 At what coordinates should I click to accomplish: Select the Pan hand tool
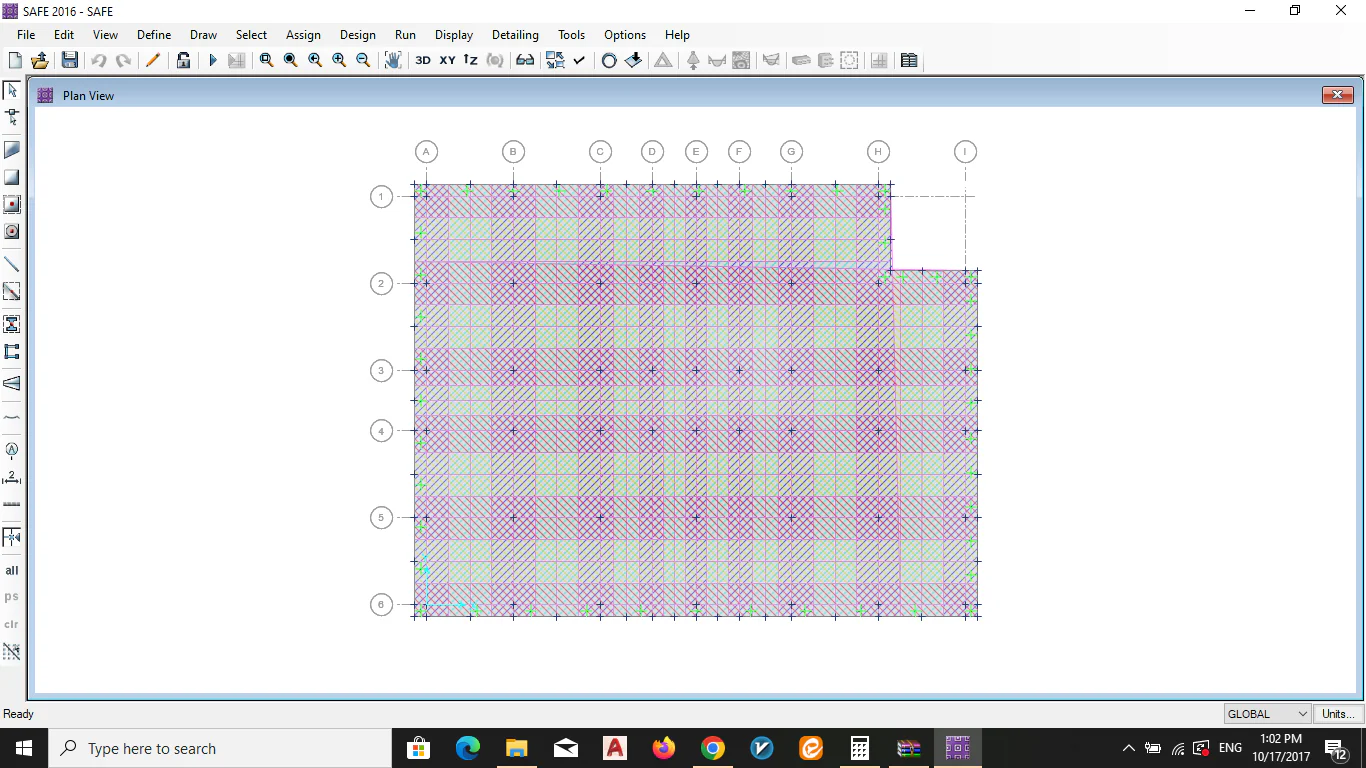pyautogui.click(x=393, y=60)
